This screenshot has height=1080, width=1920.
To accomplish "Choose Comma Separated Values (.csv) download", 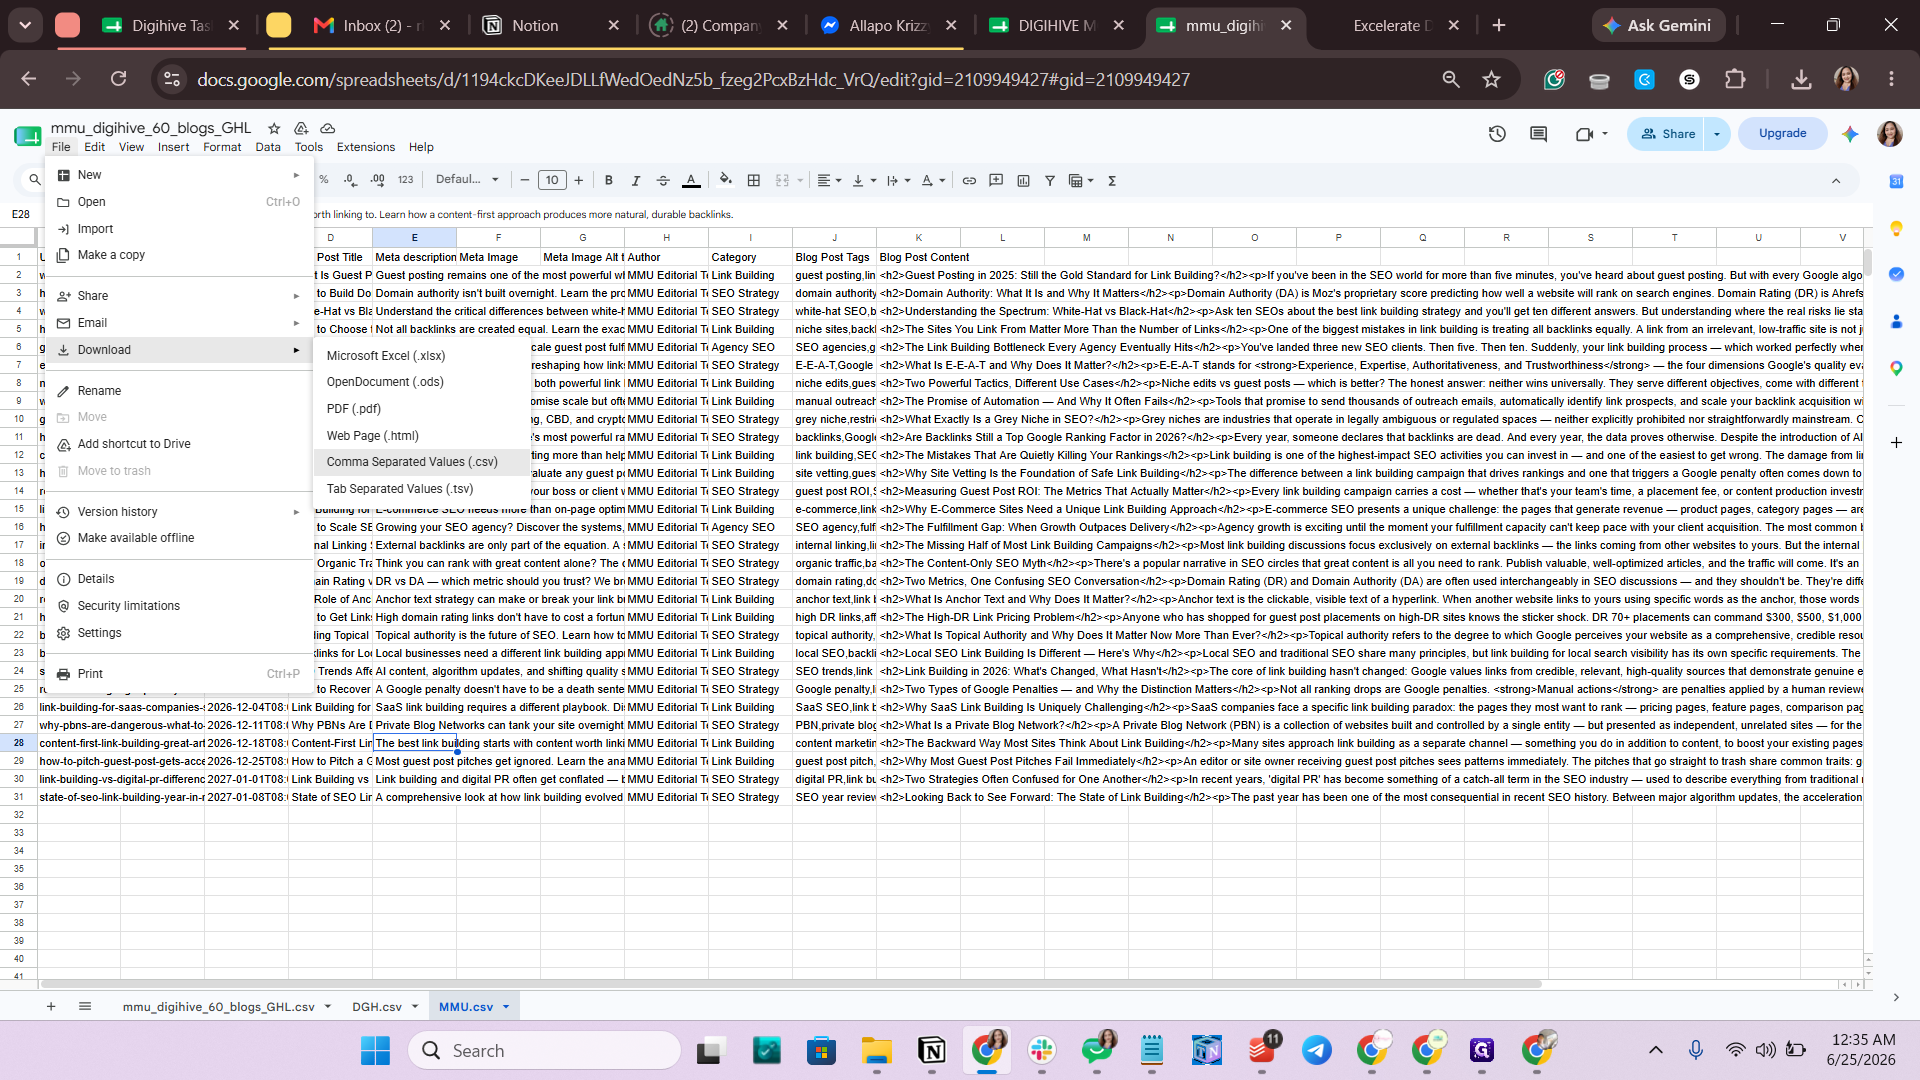I will coord(421,462).
